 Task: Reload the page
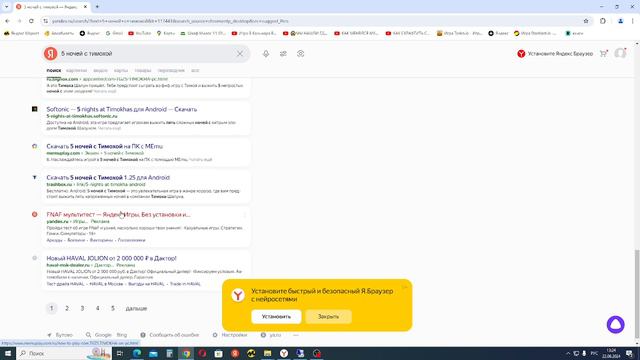tap(31, 21)
